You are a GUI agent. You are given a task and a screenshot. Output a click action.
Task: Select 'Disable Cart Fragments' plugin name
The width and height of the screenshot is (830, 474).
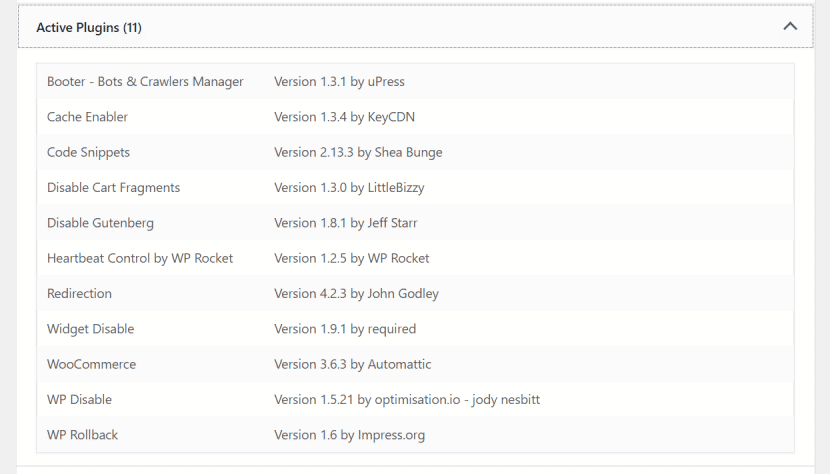pos(113,187)
